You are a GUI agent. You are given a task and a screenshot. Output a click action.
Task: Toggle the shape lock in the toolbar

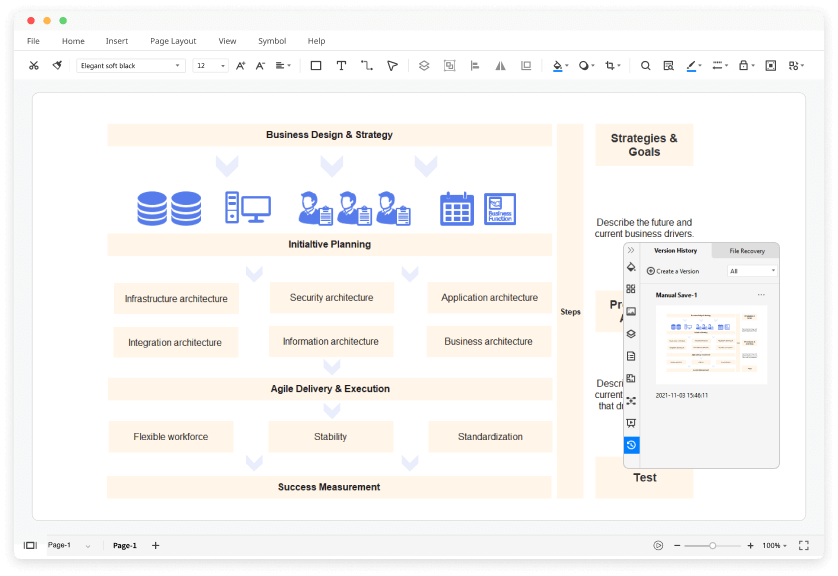coord(744,64)
